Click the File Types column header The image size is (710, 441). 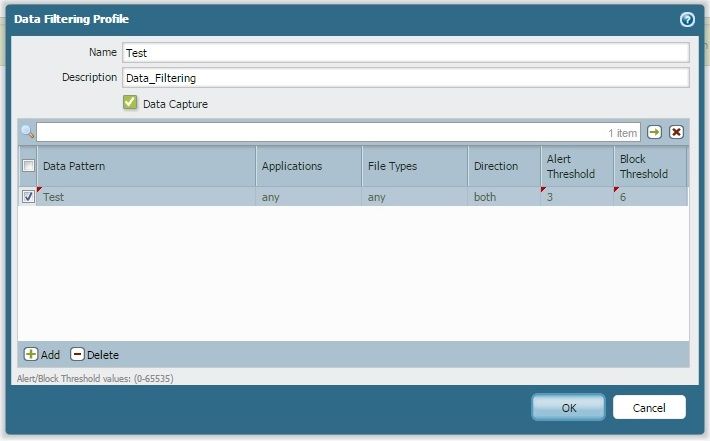[x=414, y=166]
